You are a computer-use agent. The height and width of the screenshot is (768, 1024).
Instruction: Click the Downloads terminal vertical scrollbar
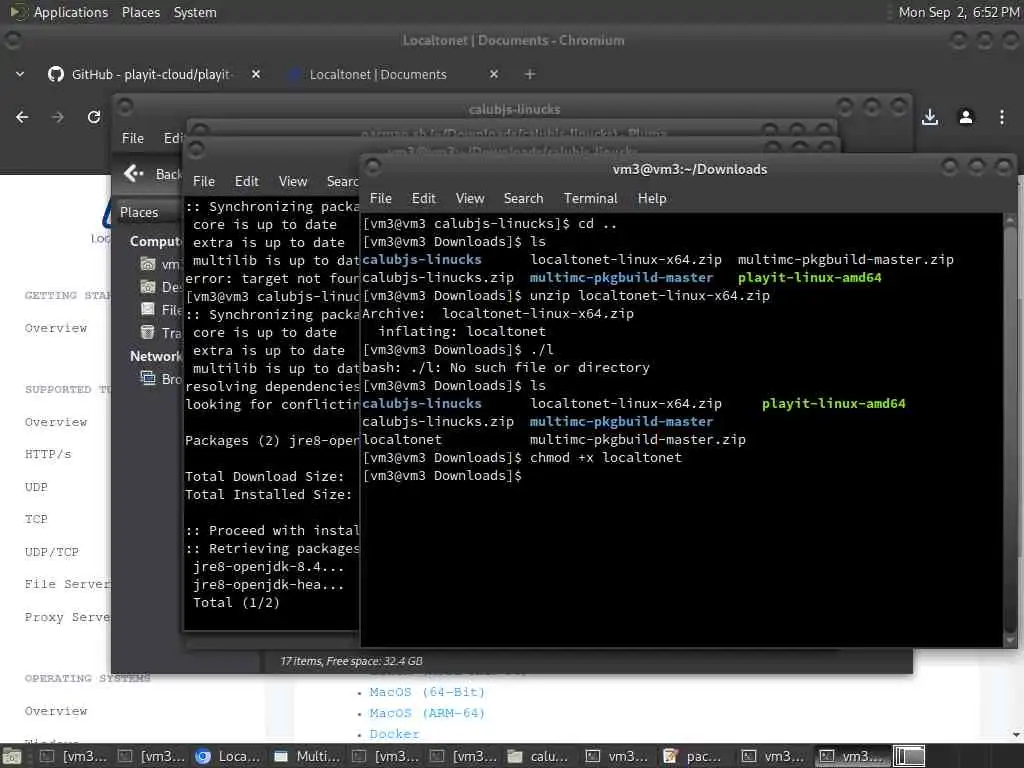pyautogui.click(x=1010, y=430)
